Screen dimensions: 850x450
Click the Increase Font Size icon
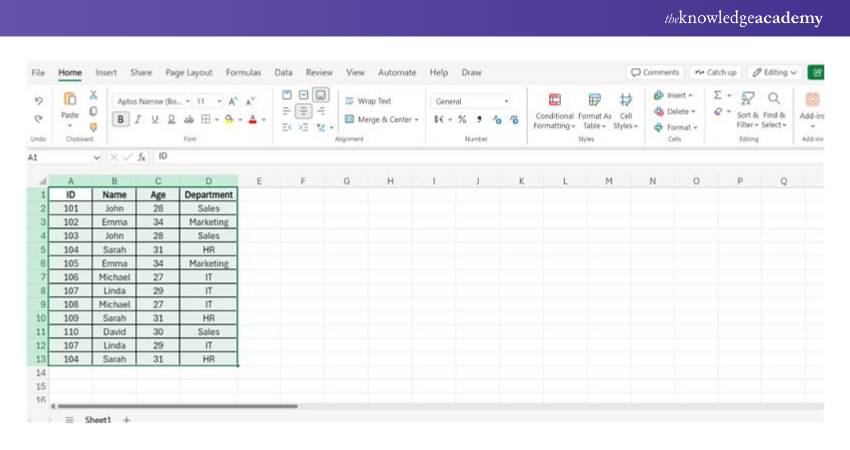point(233,101)
